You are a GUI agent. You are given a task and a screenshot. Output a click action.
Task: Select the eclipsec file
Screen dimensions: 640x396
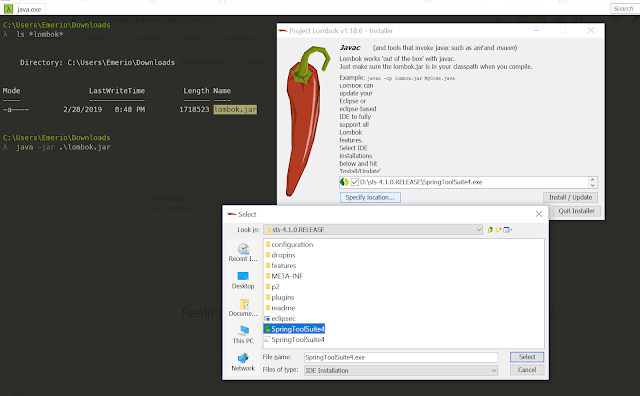click(x=280, y=318)
